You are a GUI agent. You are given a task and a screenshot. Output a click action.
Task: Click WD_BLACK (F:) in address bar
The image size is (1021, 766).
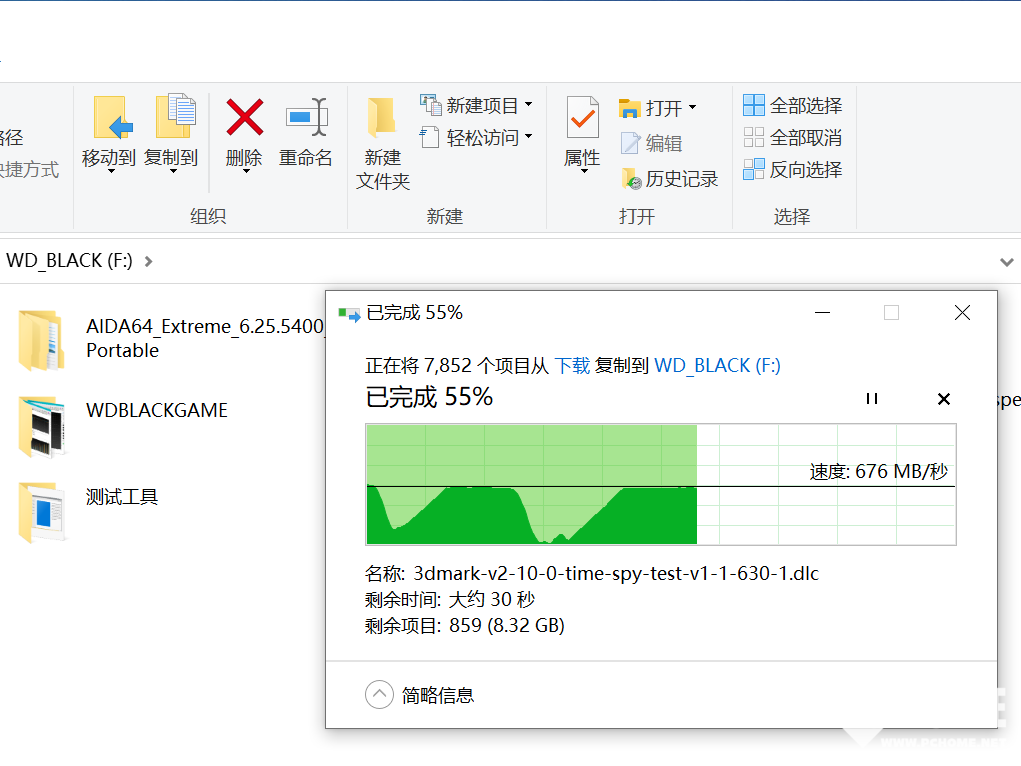70,261
